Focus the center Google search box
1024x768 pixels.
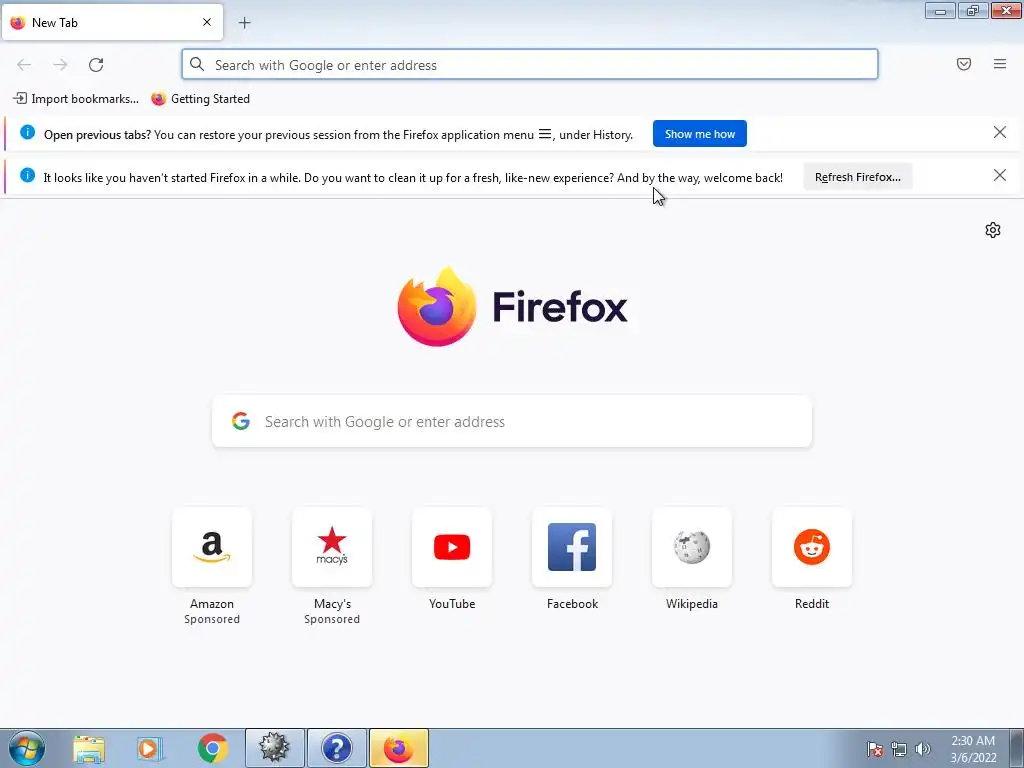tap(512, 421)
